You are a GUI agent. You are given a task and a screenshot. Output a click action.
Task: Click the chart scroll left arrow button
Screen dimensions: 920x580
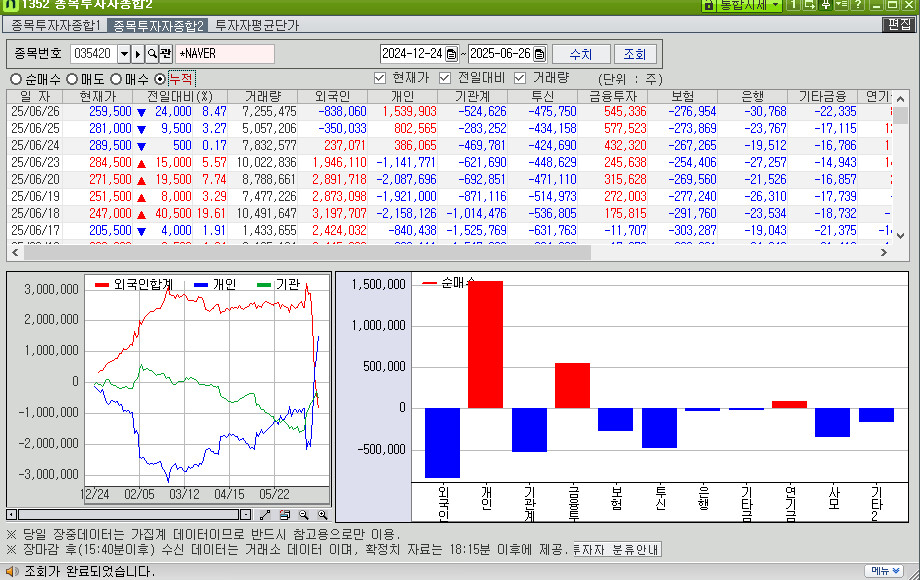(11, 514)
